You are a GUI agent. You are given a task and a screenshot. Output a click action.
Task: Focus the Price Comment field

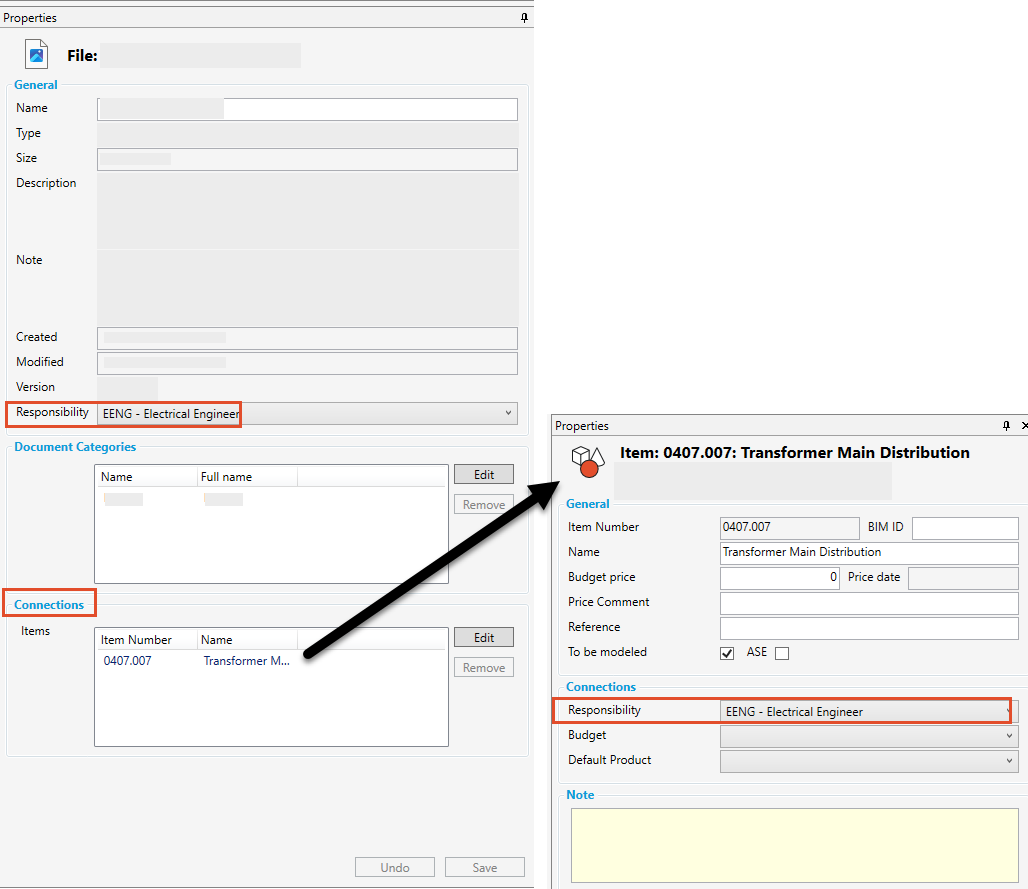[x=868, y=603]
